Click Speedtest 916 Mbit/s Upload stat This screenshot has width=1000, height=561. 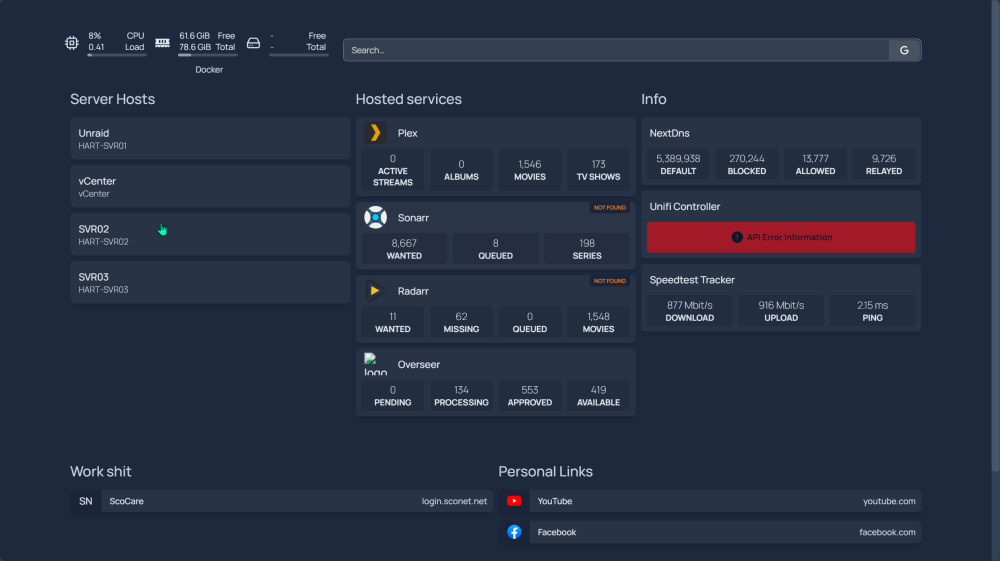781,310
